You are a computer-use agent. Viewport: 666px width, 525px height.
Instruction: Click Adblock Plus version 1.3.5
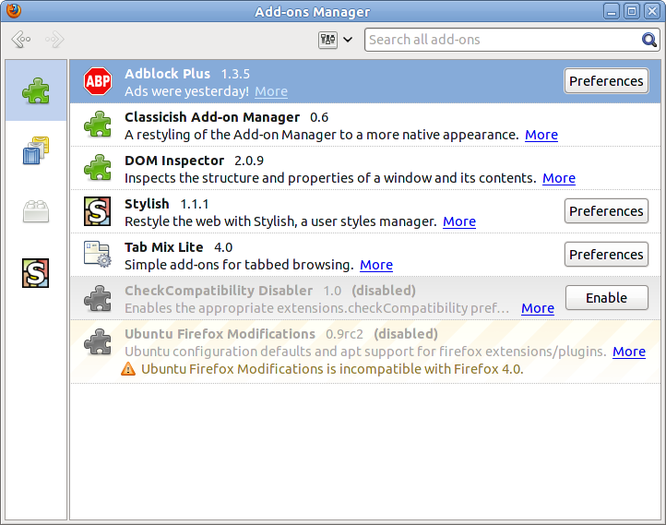(x=235, y=74)
